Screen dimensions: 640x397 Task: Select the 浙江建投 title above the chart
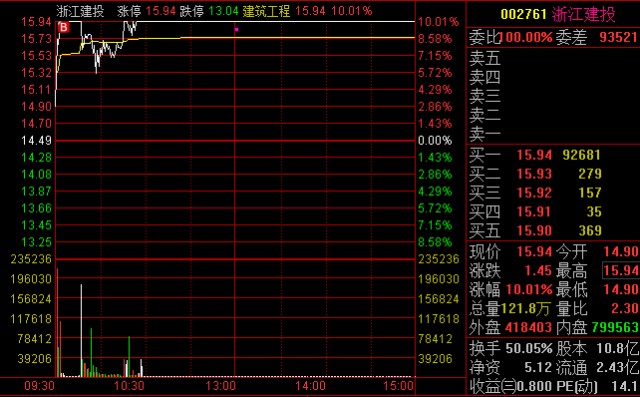pos(80,11)
